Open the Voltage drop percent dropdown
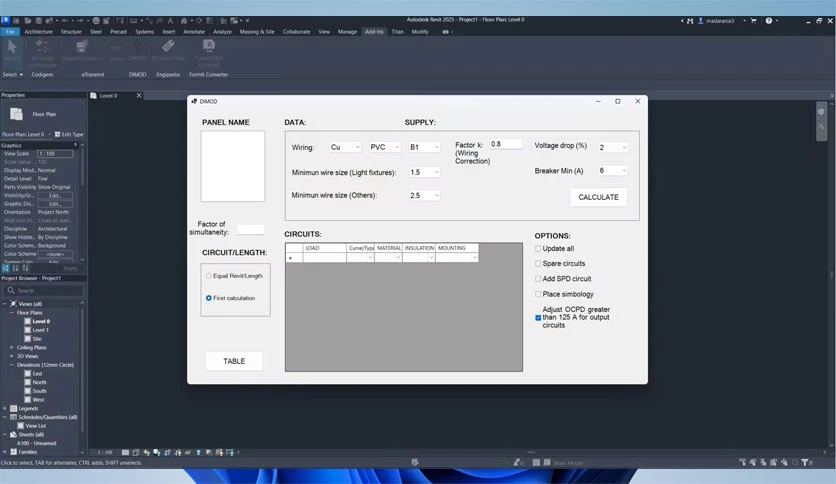This screenshot has height=484, width=836. 612,148
